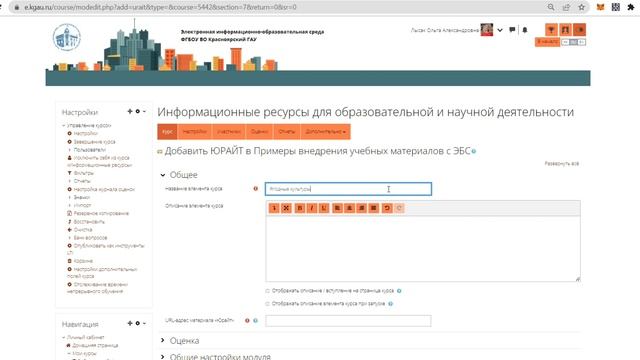Click the redo button in editor toolbar

coord(399,208)
